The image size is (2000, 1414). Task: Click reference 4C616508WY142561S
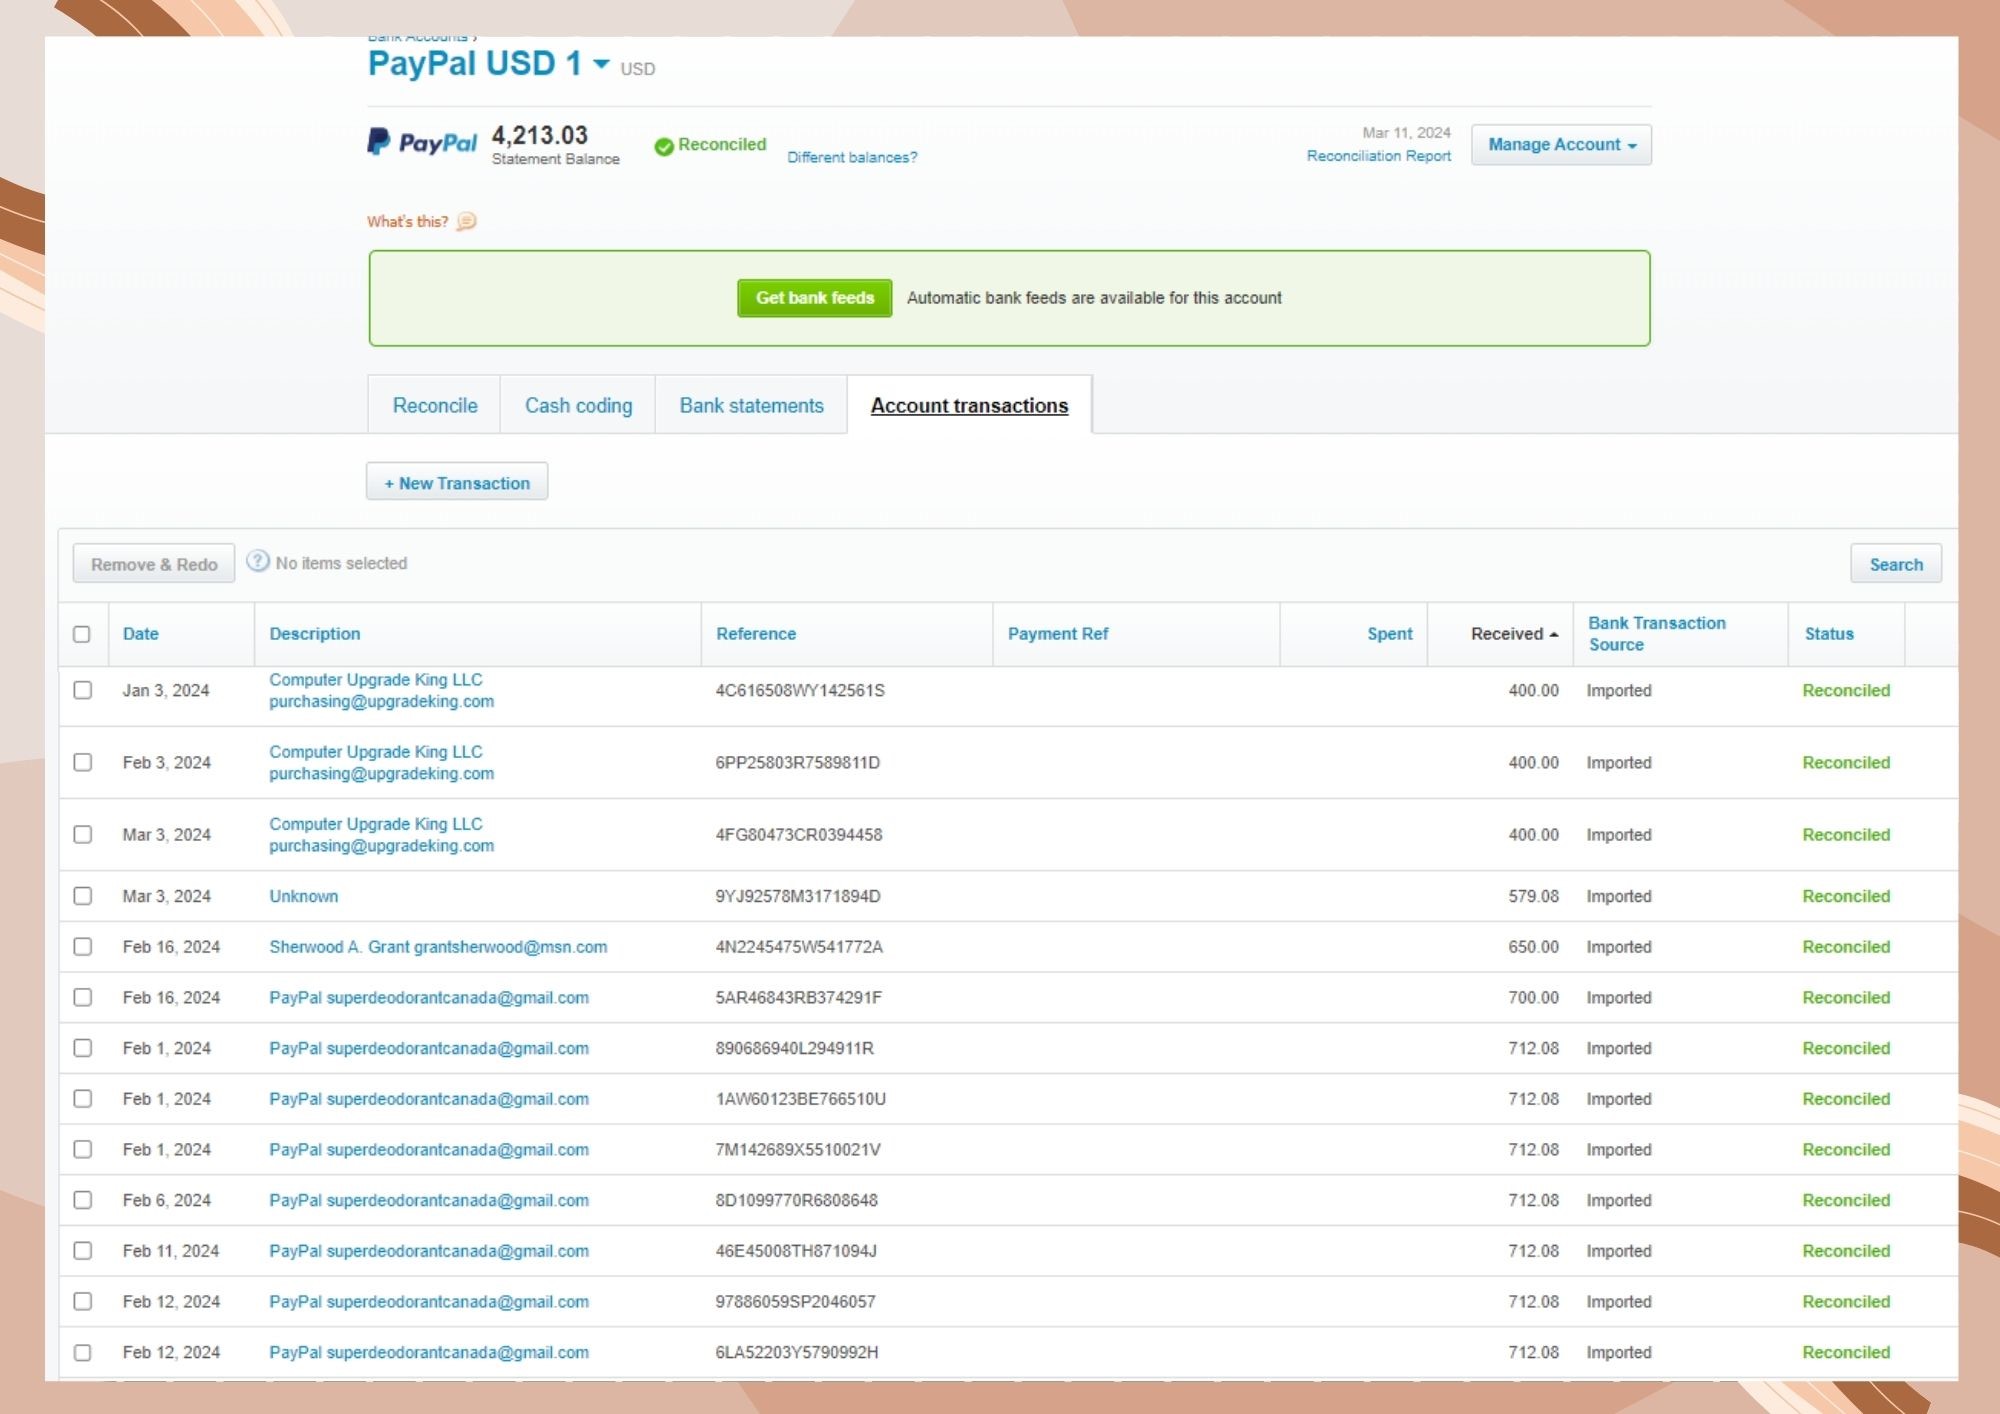800,691
